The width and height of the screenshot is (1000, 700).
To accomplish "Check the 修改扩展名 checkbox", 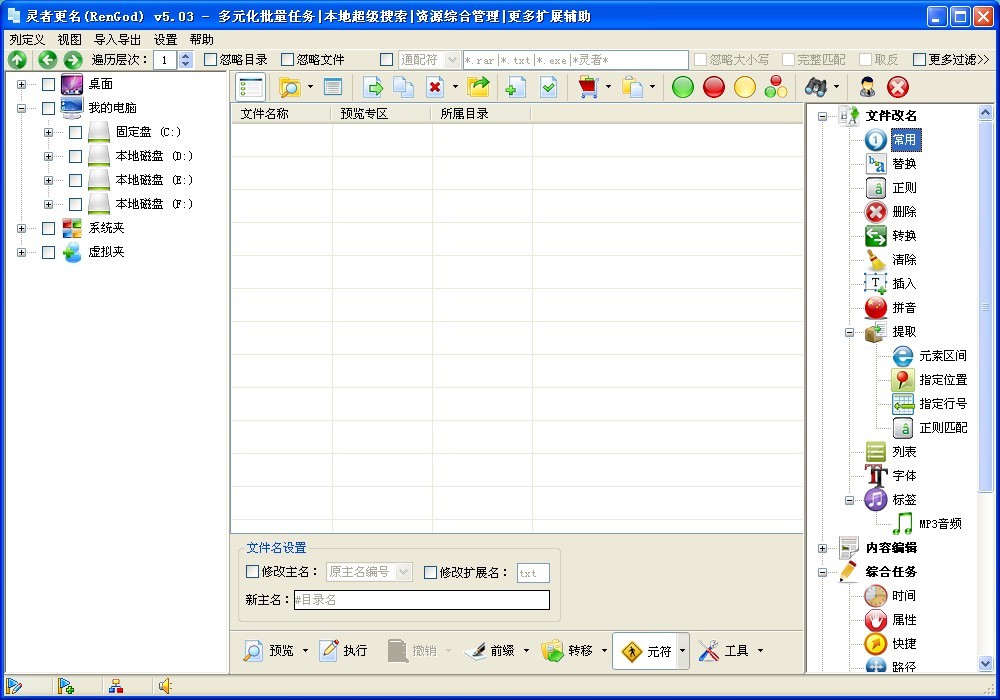I will [x=431, y=572].
